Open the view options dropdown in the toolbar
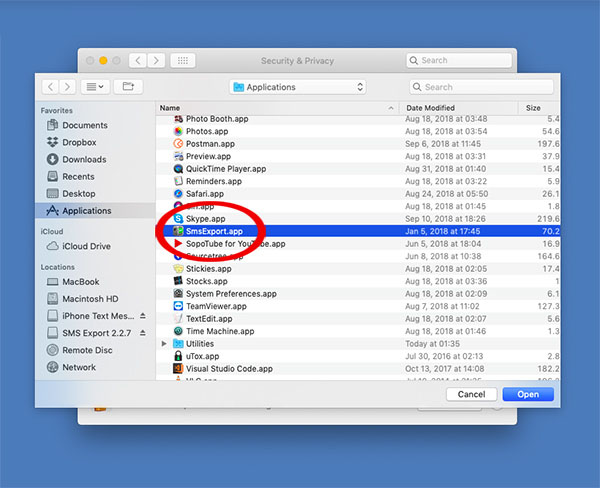The width and height of the screenshot is (600, 488). click(95, 87)
